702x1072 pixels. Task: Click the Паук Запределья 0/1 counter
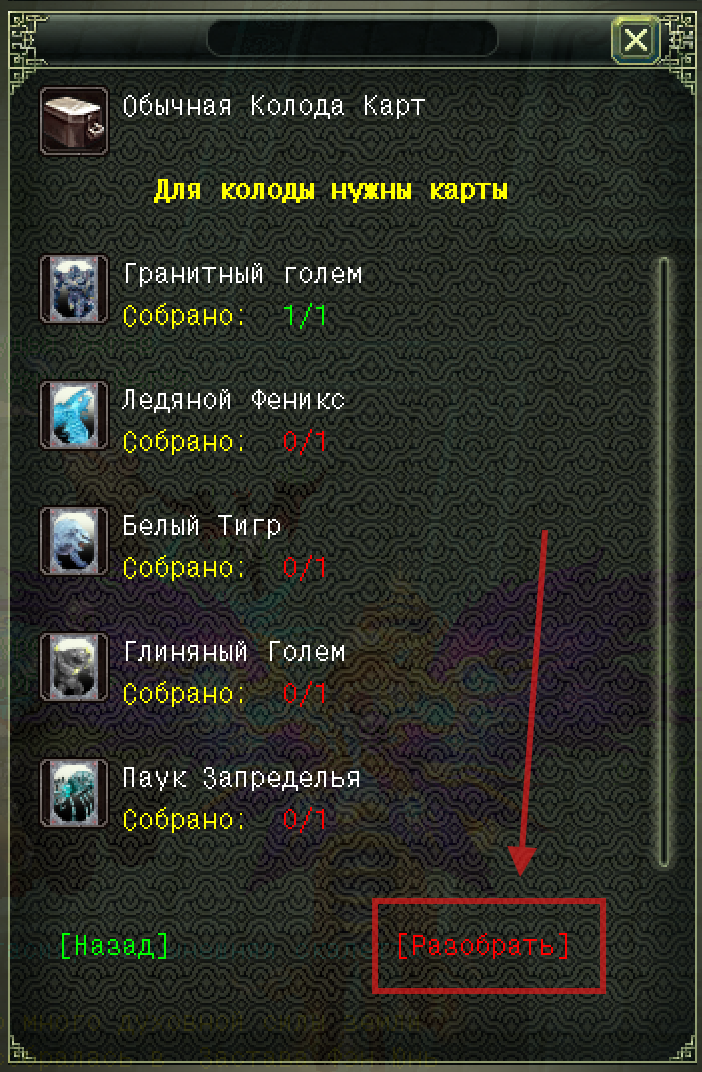click(305, 820)
